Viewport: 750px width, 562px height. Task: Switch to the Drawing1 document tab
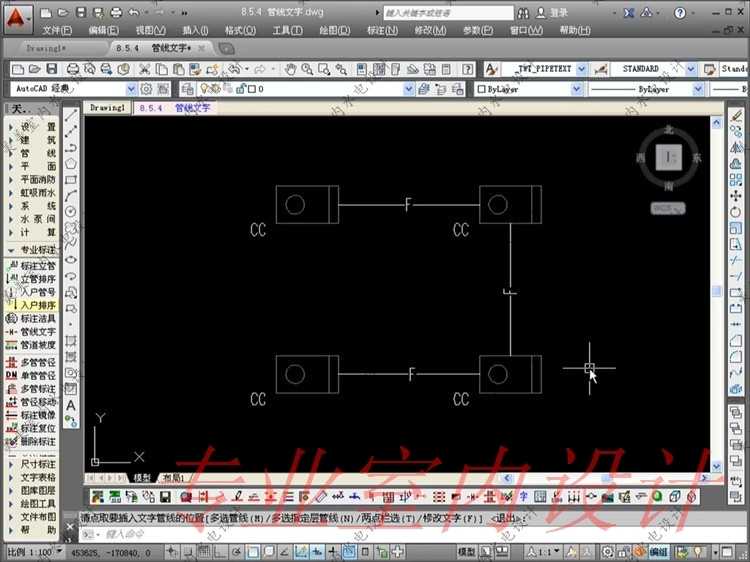coord(107,108)
